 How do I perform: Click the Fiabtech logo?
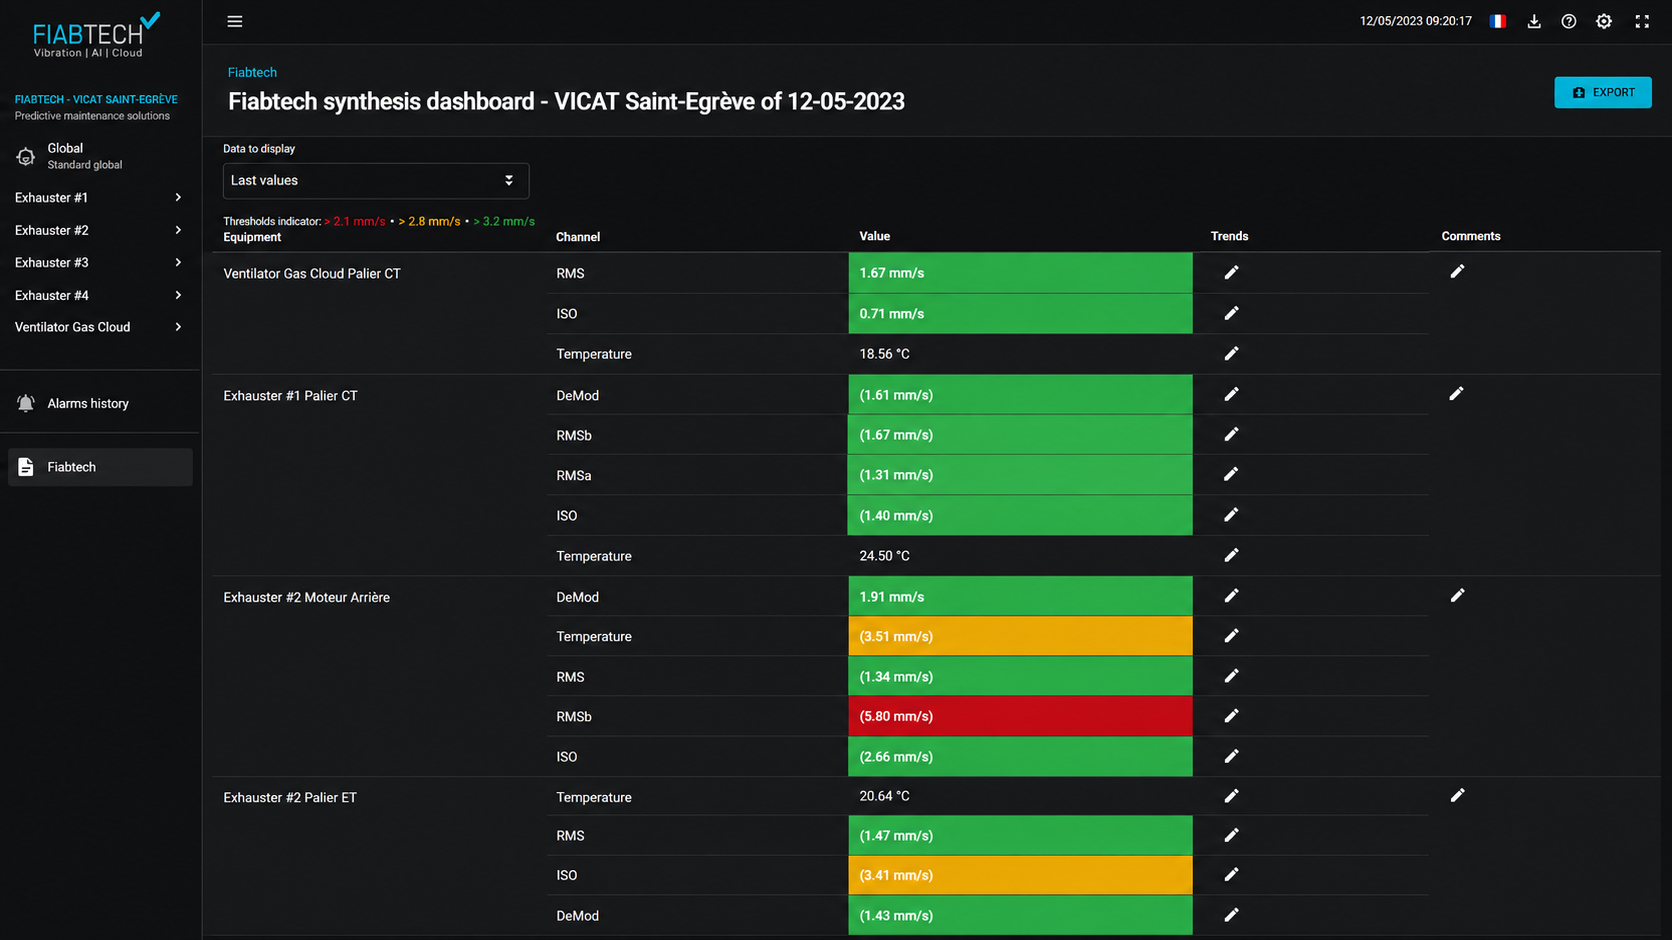coord(96,36)
